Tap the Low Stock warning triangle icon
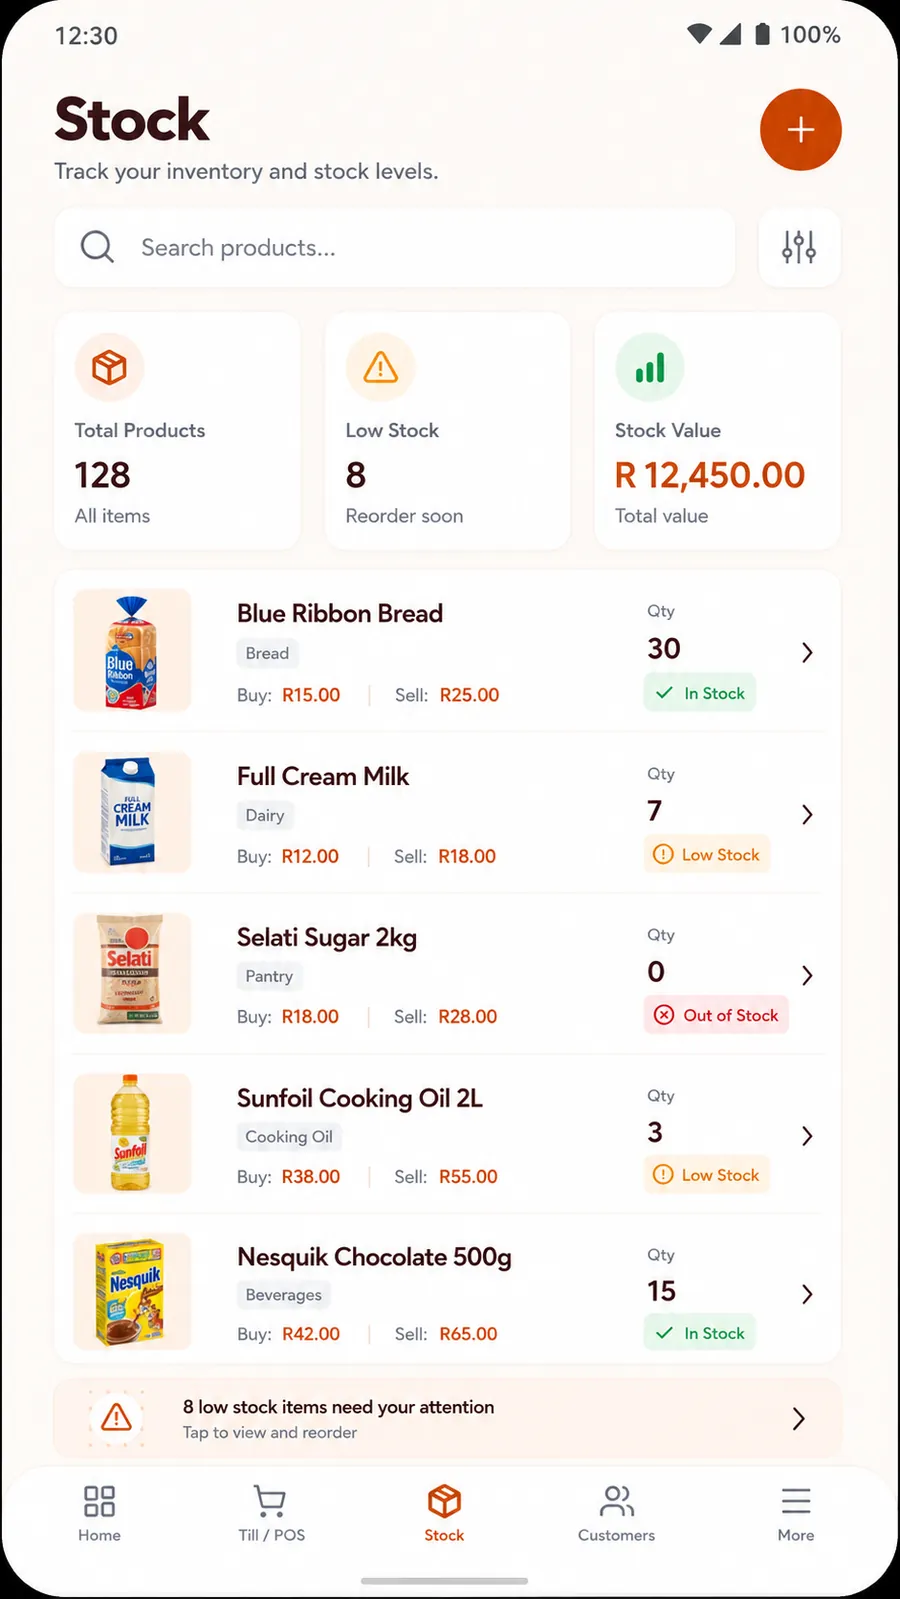This screenshot has width=900, height=1599. [380, 367]
